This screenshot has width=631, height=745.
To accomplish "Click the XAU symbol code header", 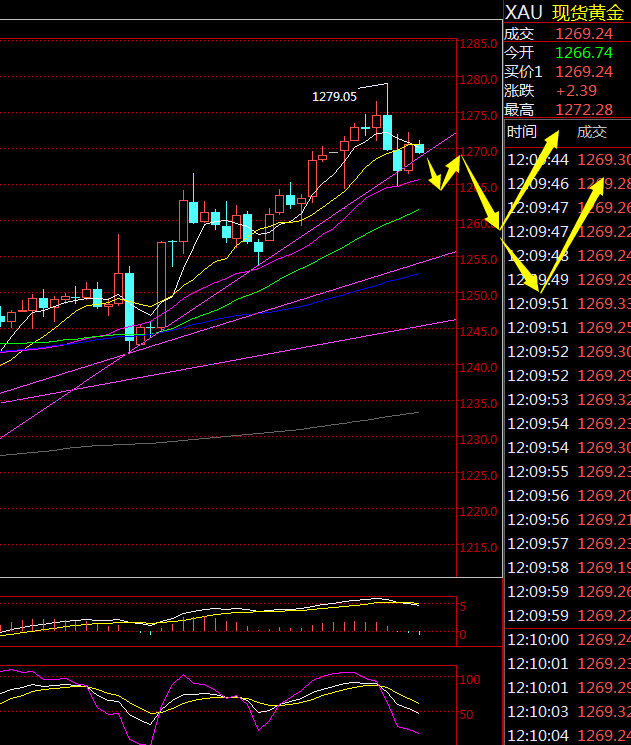I will point(524,12).
